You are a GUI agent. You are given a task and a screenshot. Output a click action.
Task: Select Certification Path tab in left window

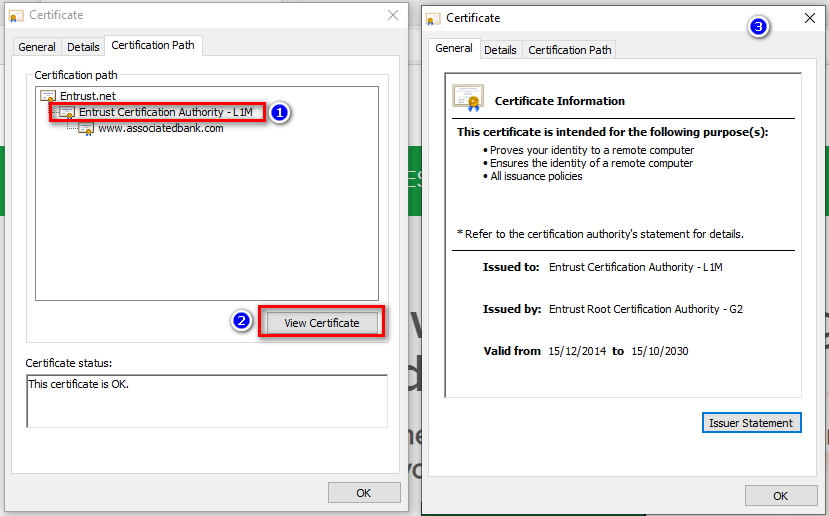pyautogui.click(x=153, y=45)
